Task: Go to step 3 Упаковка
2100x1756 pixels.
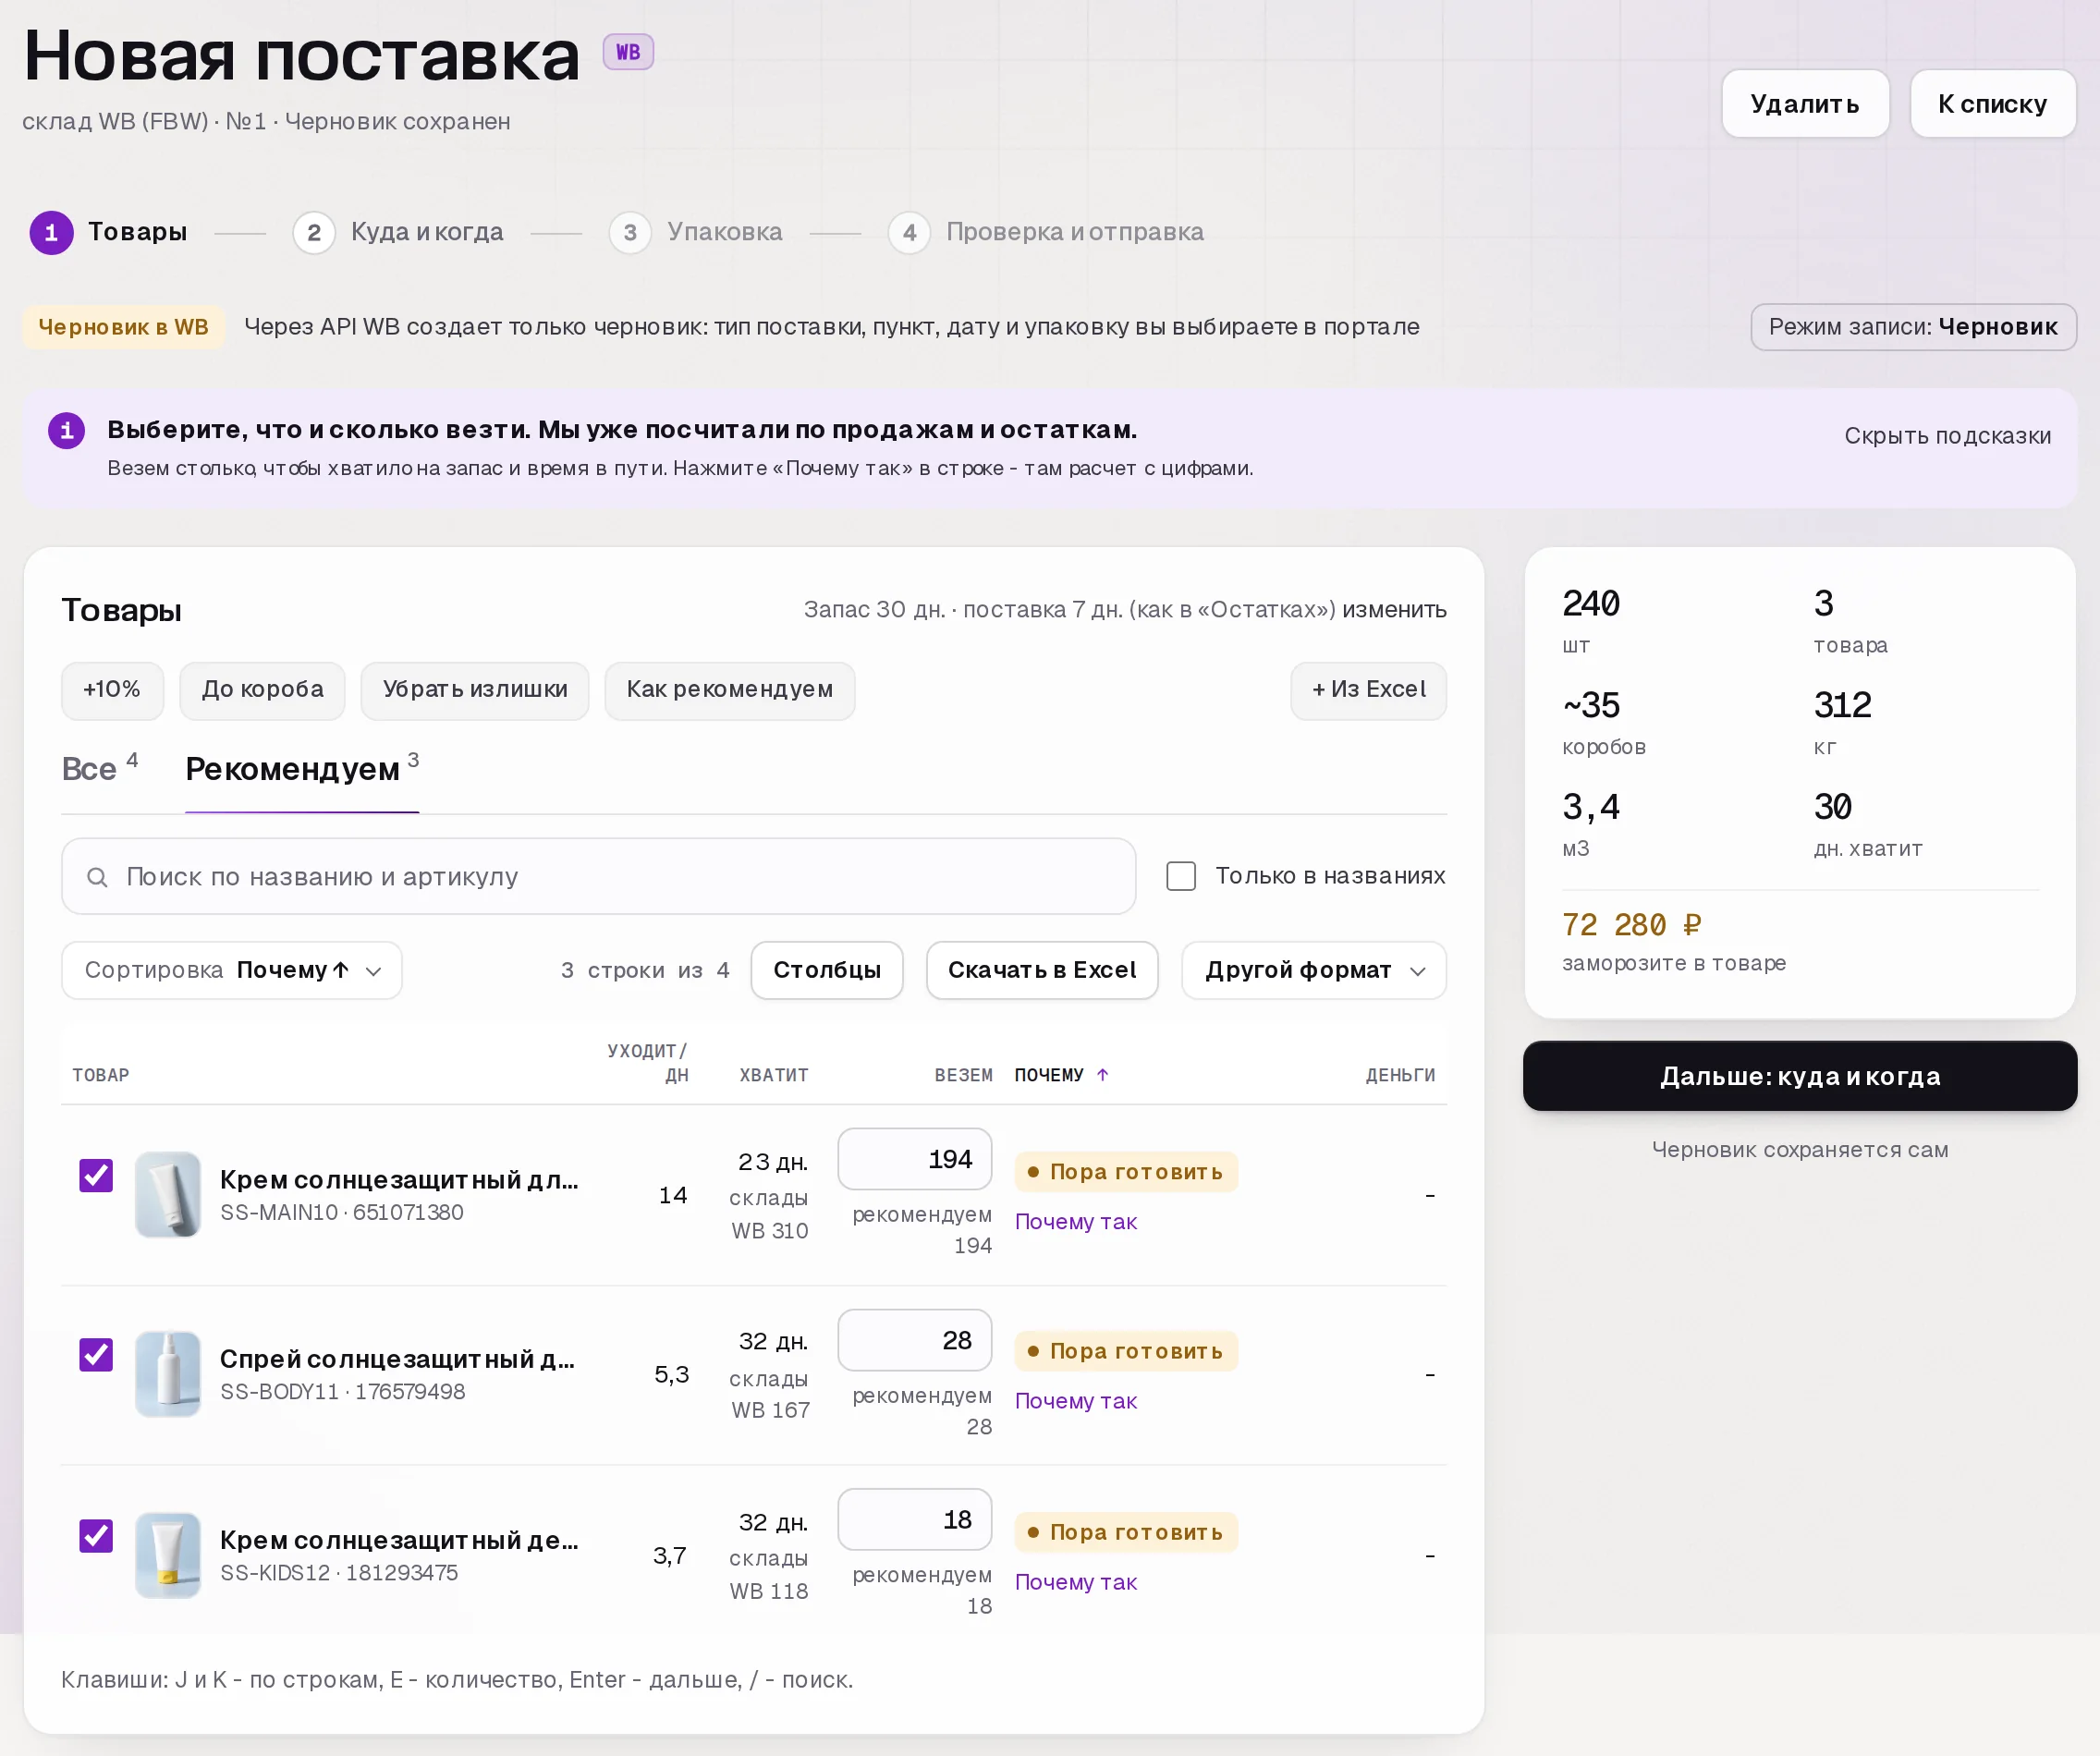Action: pos(696,233)
